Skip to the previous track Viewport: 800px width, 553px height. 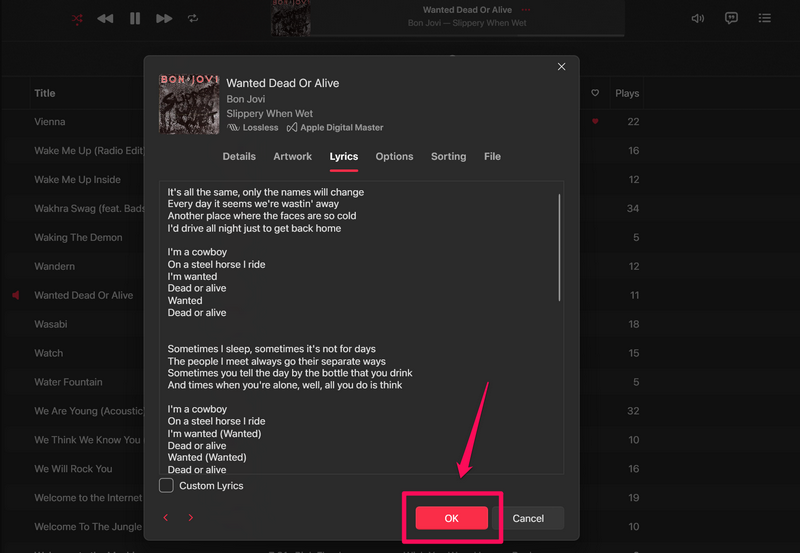[105, 19]
